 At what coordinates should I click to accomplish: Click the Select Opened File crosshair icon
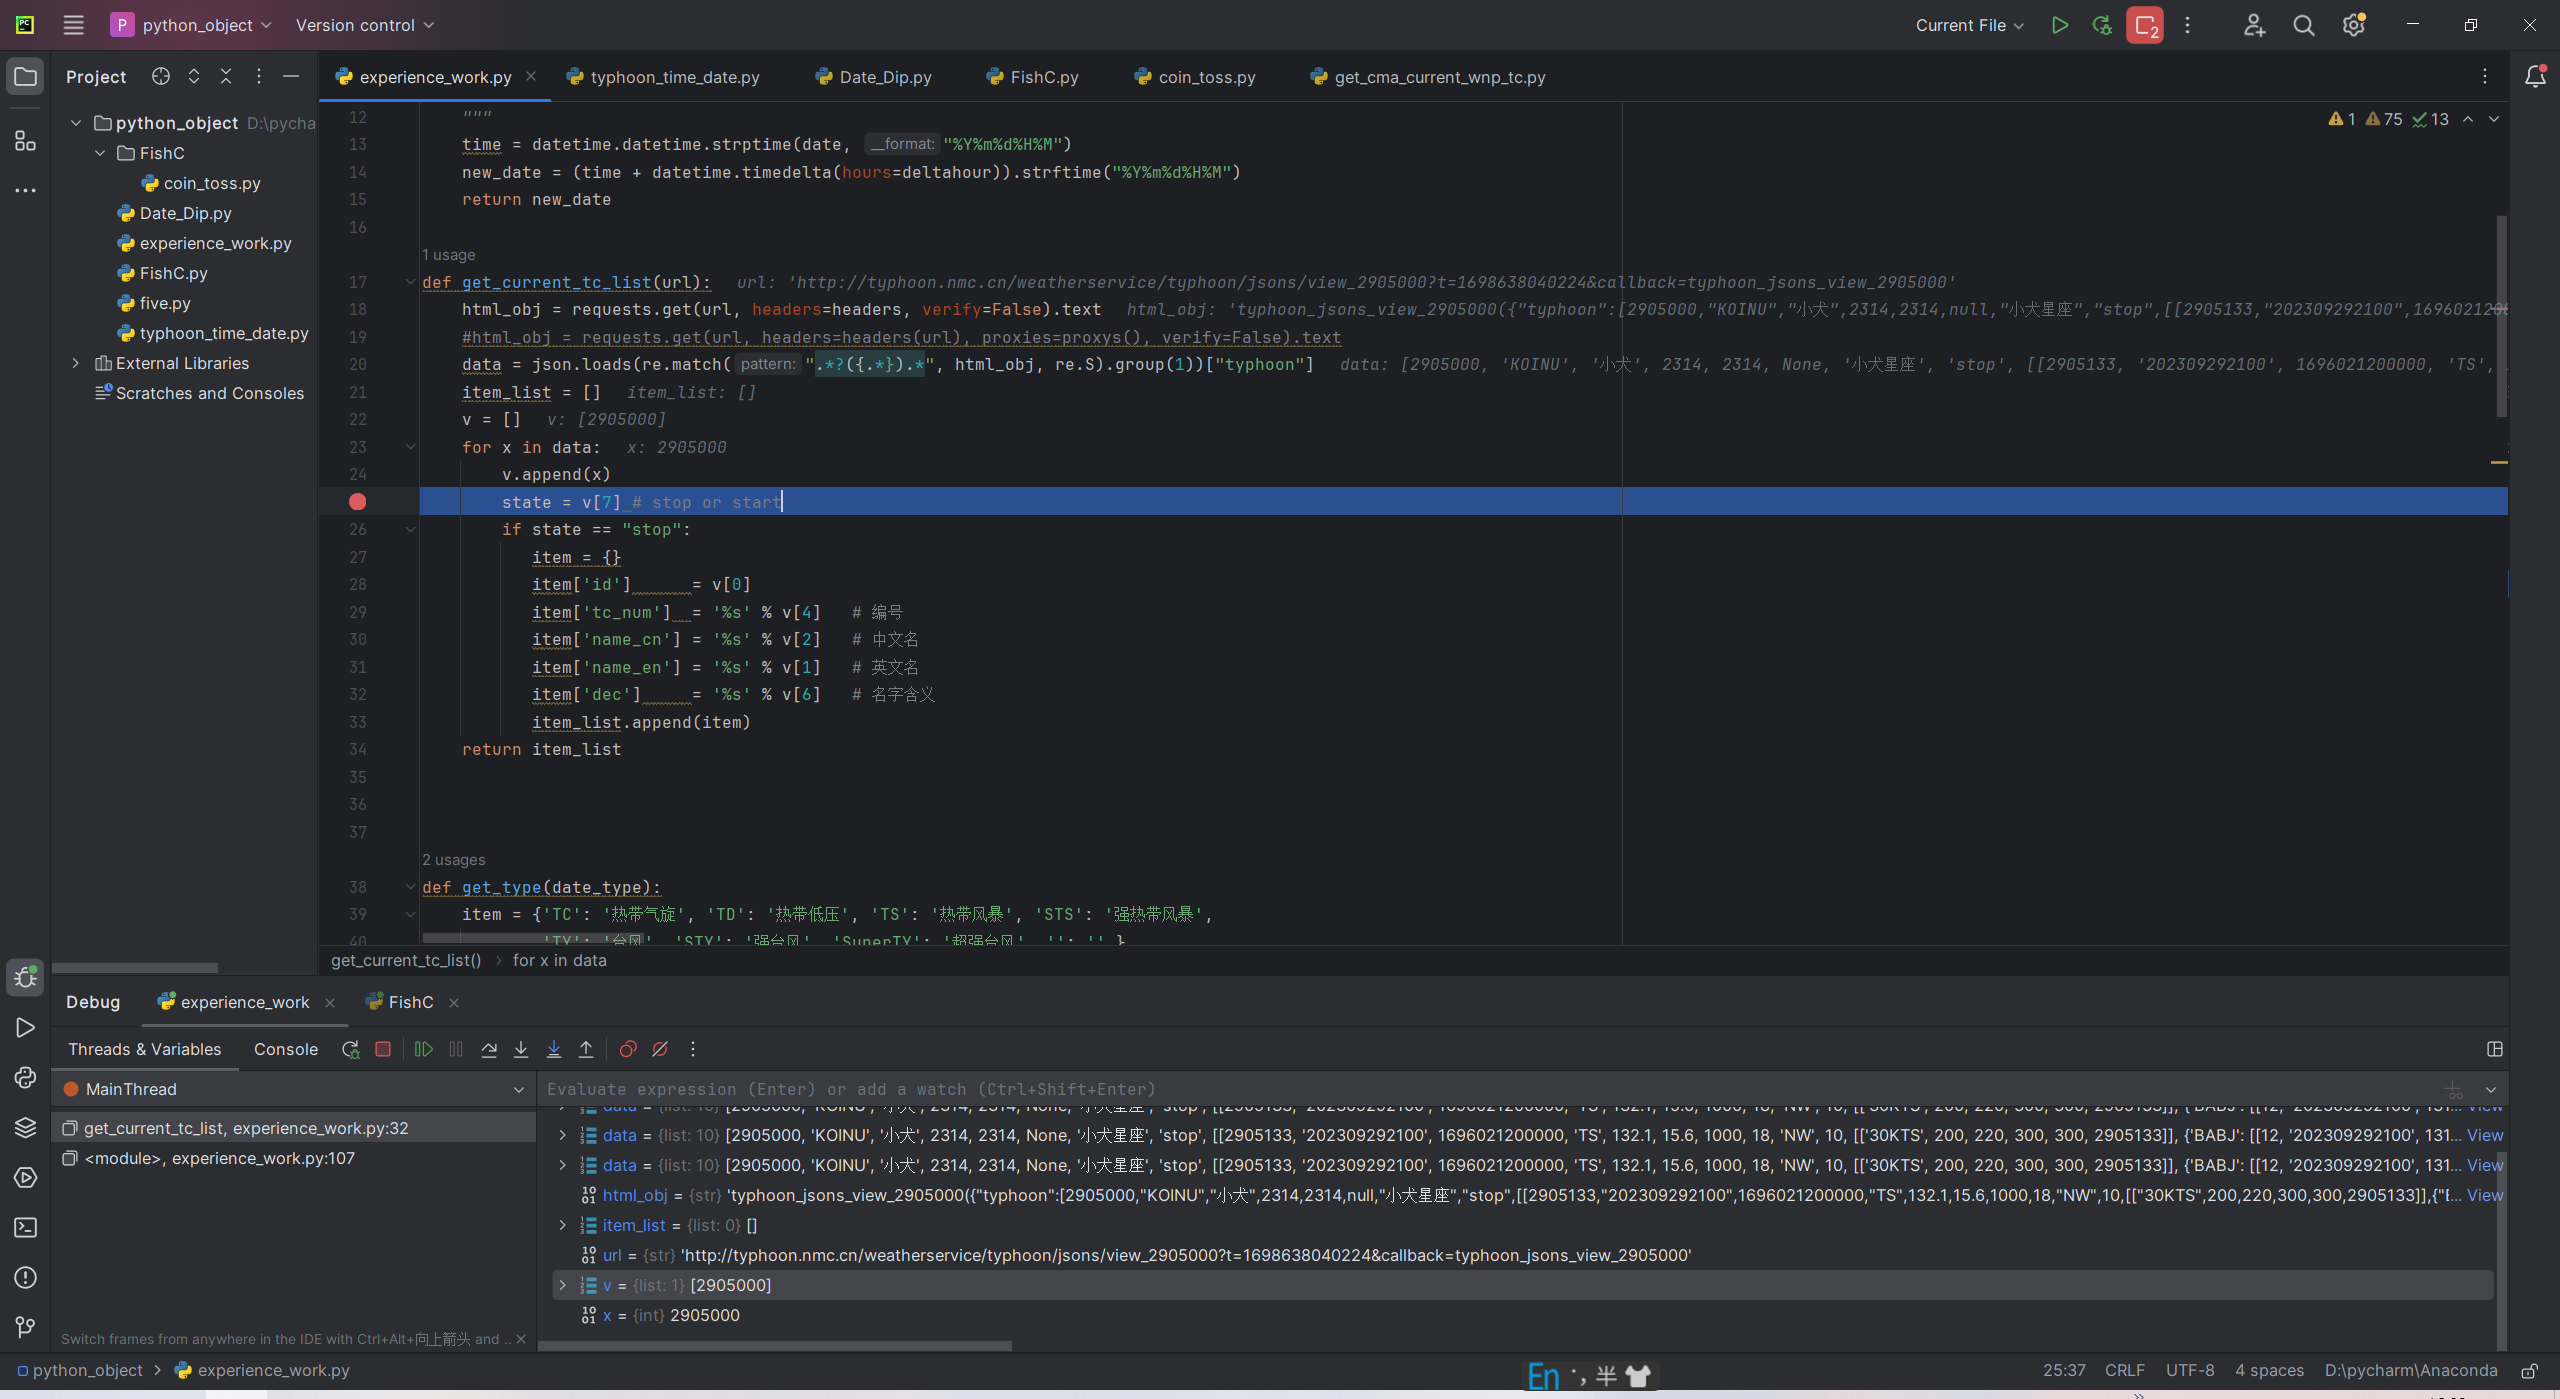pos(161,76)
